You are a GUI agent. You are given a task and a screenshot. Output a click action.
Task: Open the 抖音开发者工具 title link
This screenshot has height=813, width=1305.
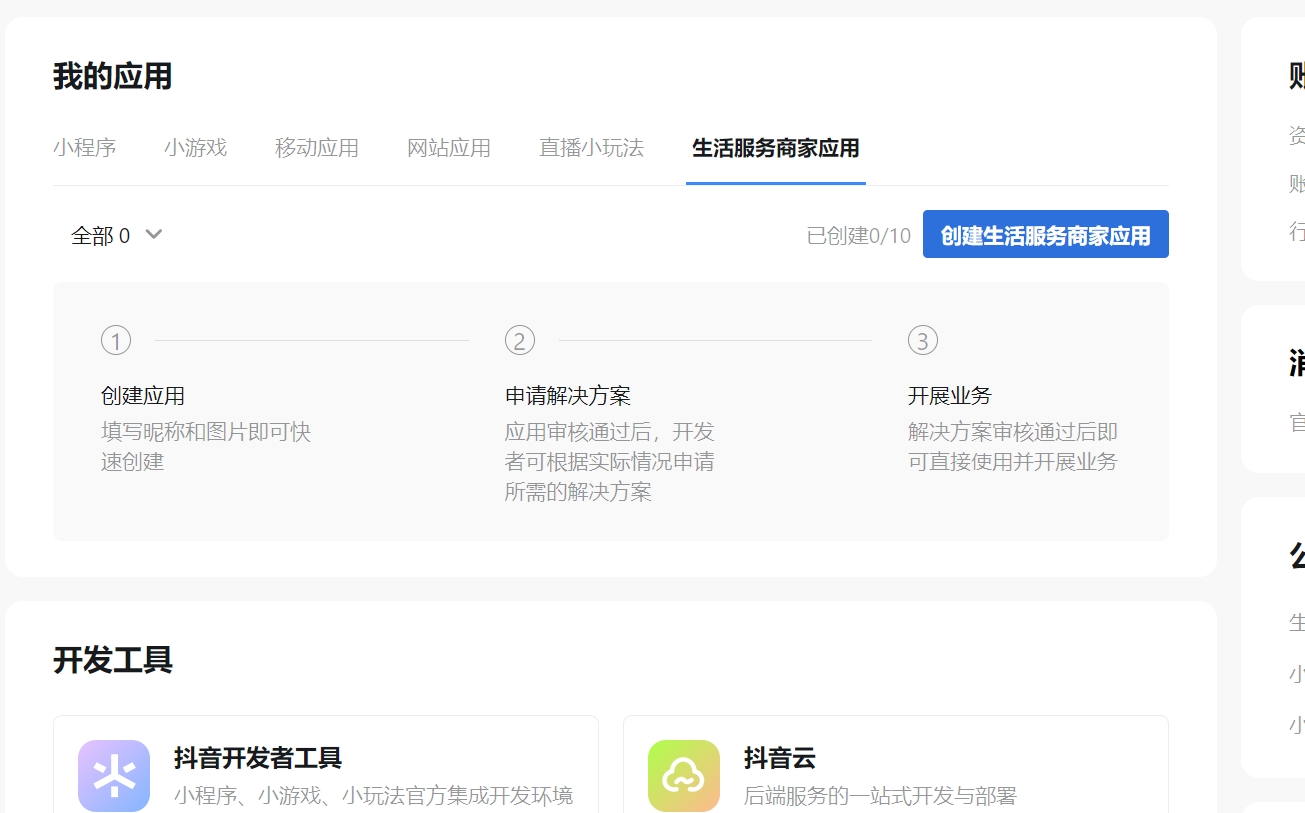[258, 758]
